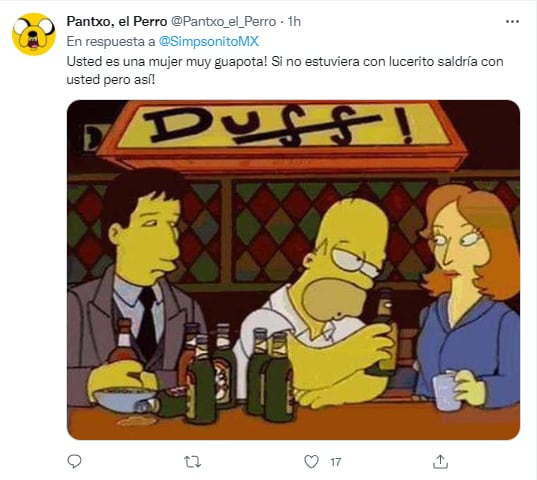Click the tweet text starting 'Usted es una mujer'
Screen dimensions: 537x480
285,71
